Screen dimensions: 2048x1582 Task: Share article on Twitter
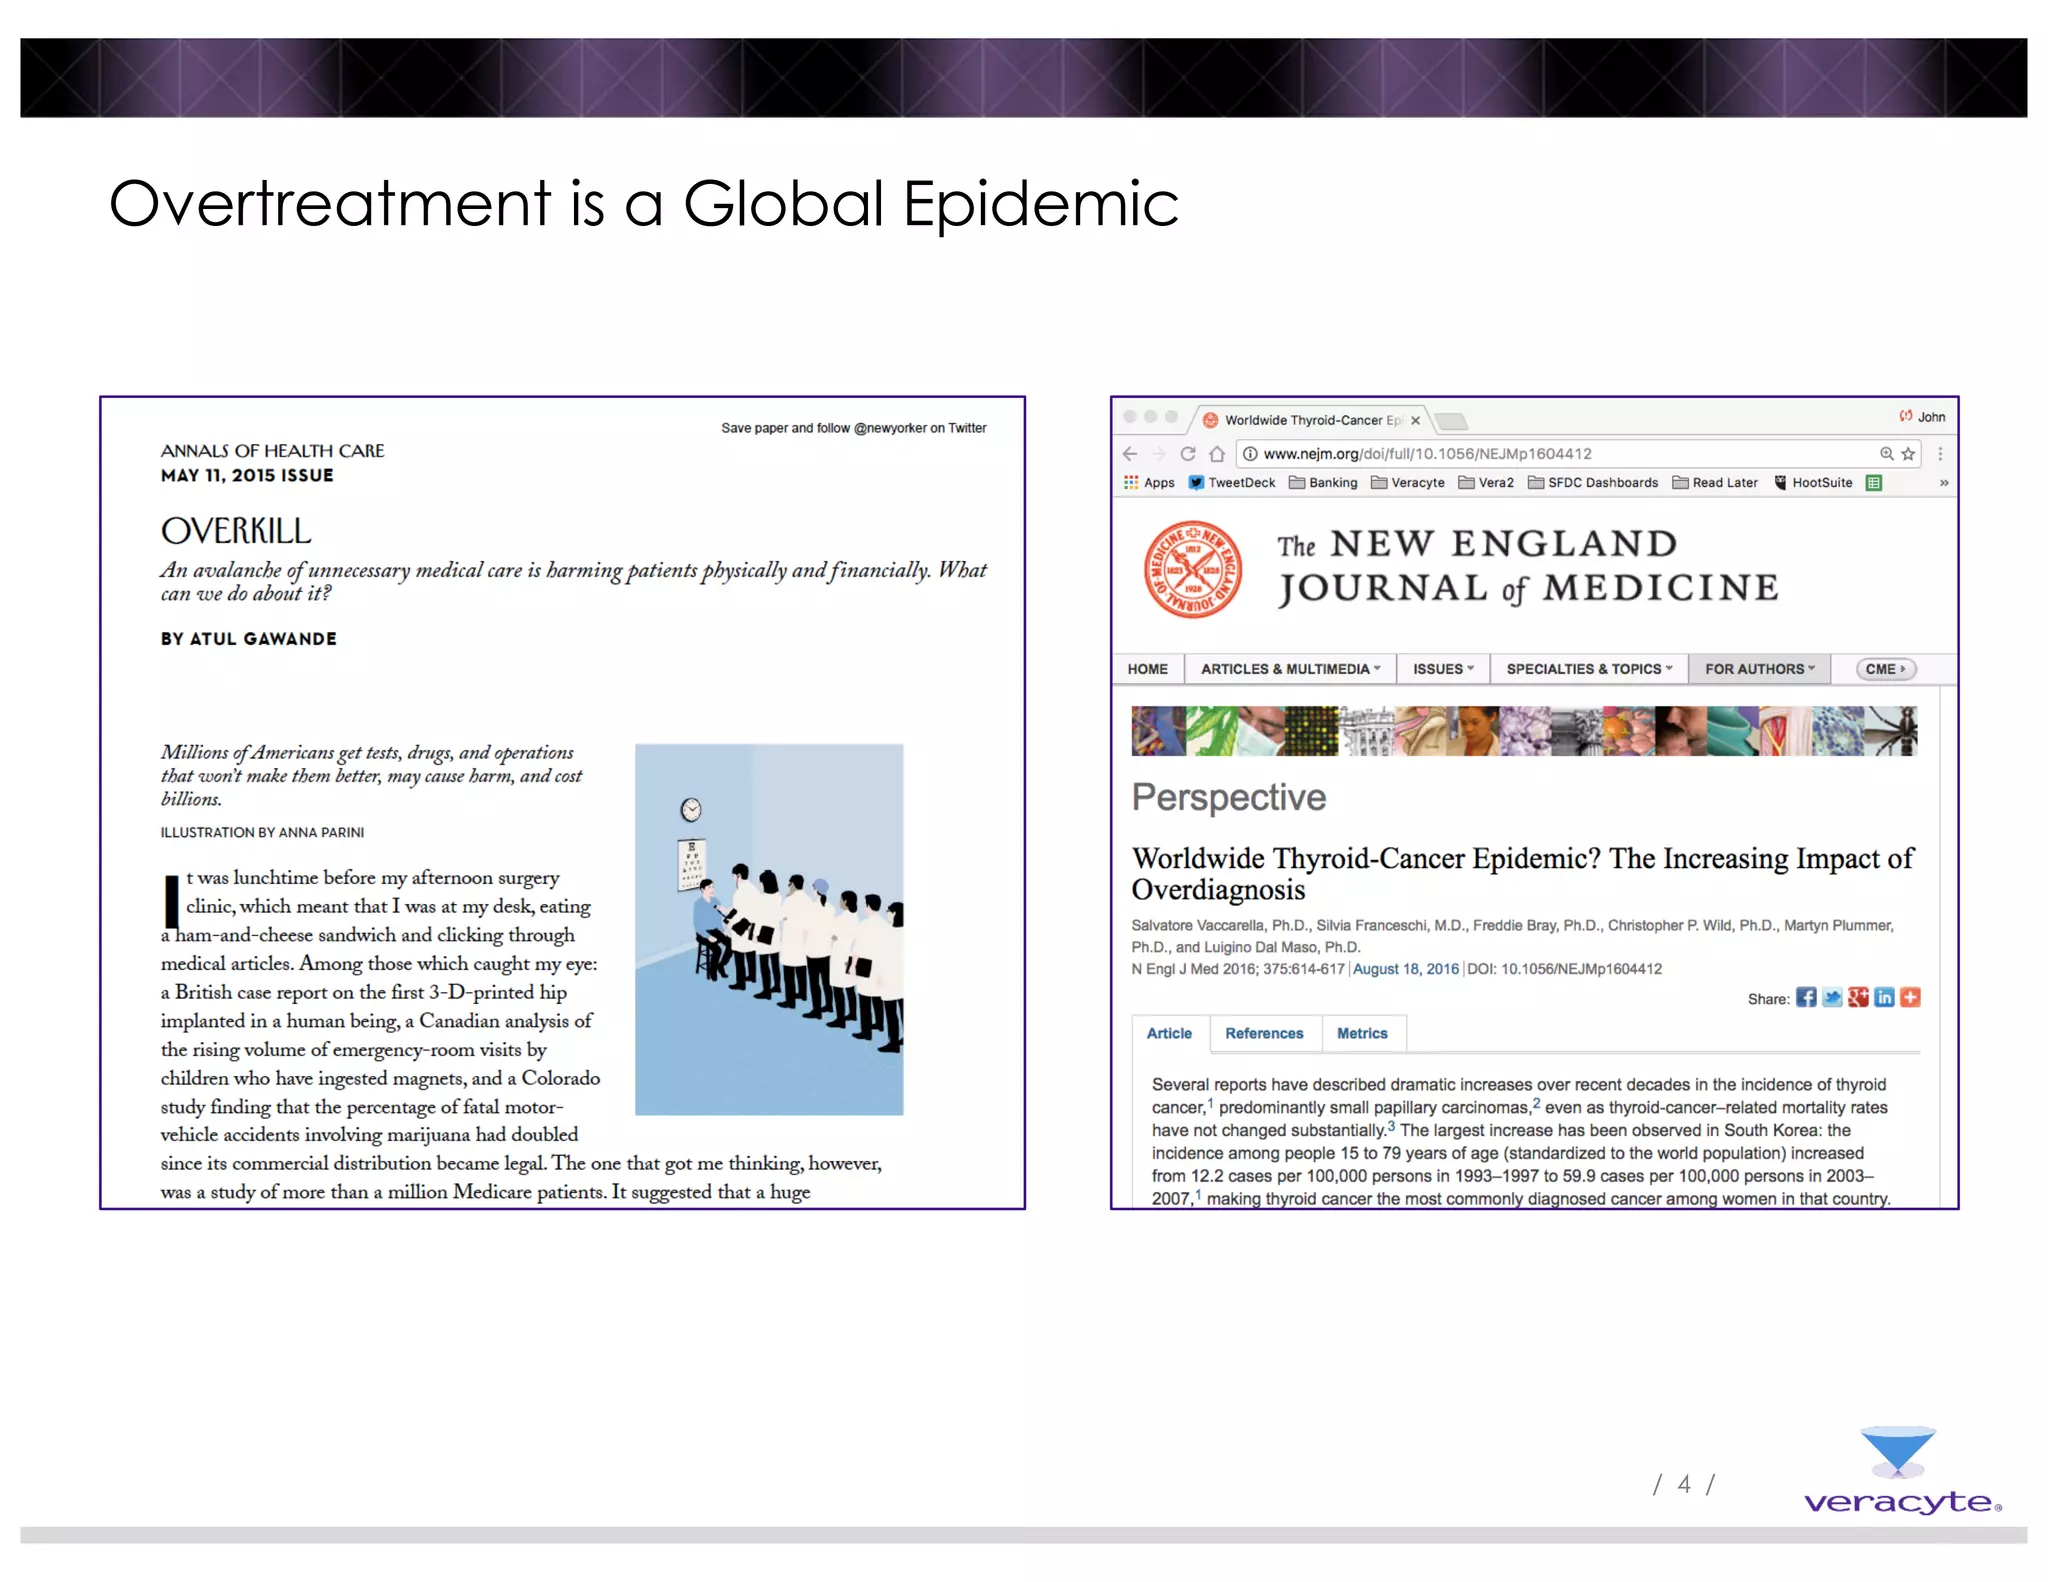tap(1832, 998)
